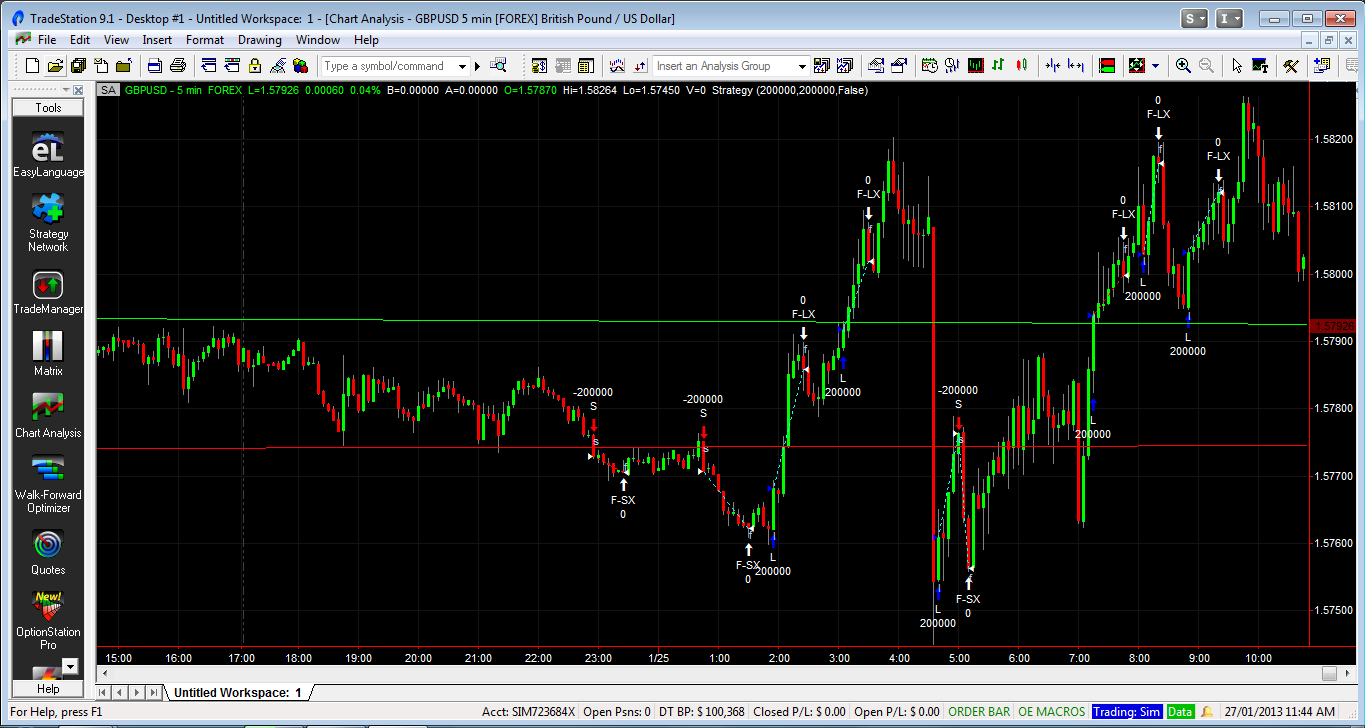Click the colored cubes icon
This screenshot has height=728, width=1365.
point(301,66)
